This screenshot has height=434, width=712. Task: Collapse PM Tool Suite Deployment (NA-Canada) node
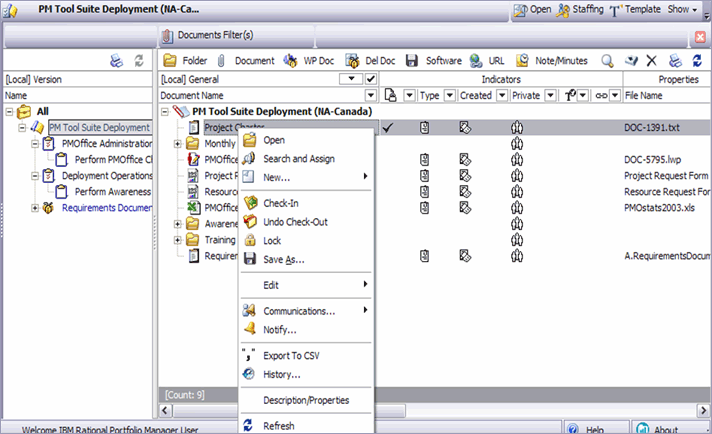pos(165,112)
